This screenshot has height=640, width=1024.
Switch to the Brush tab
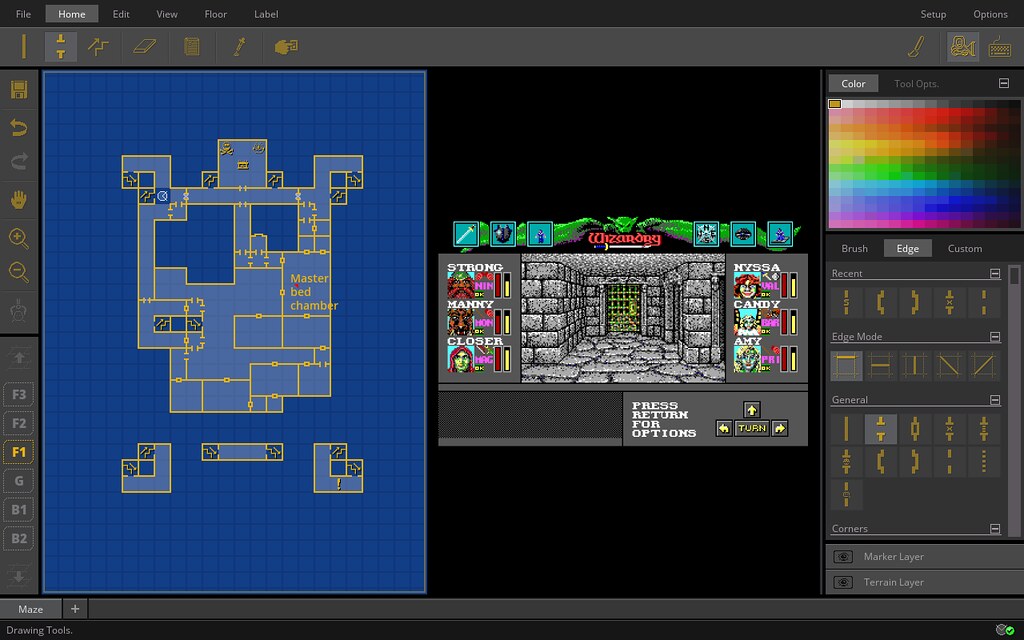854,248
